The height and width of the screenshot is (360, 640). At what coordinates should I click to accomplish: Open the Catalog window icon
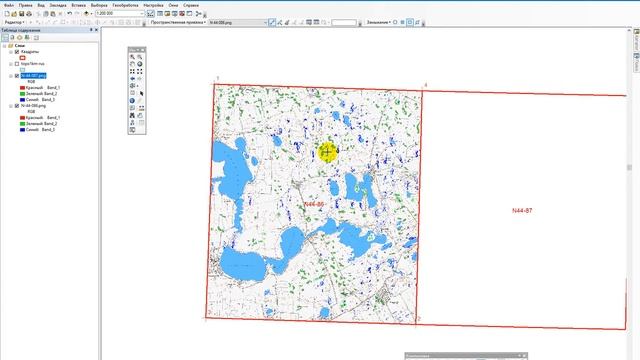(x=167, y=13)
